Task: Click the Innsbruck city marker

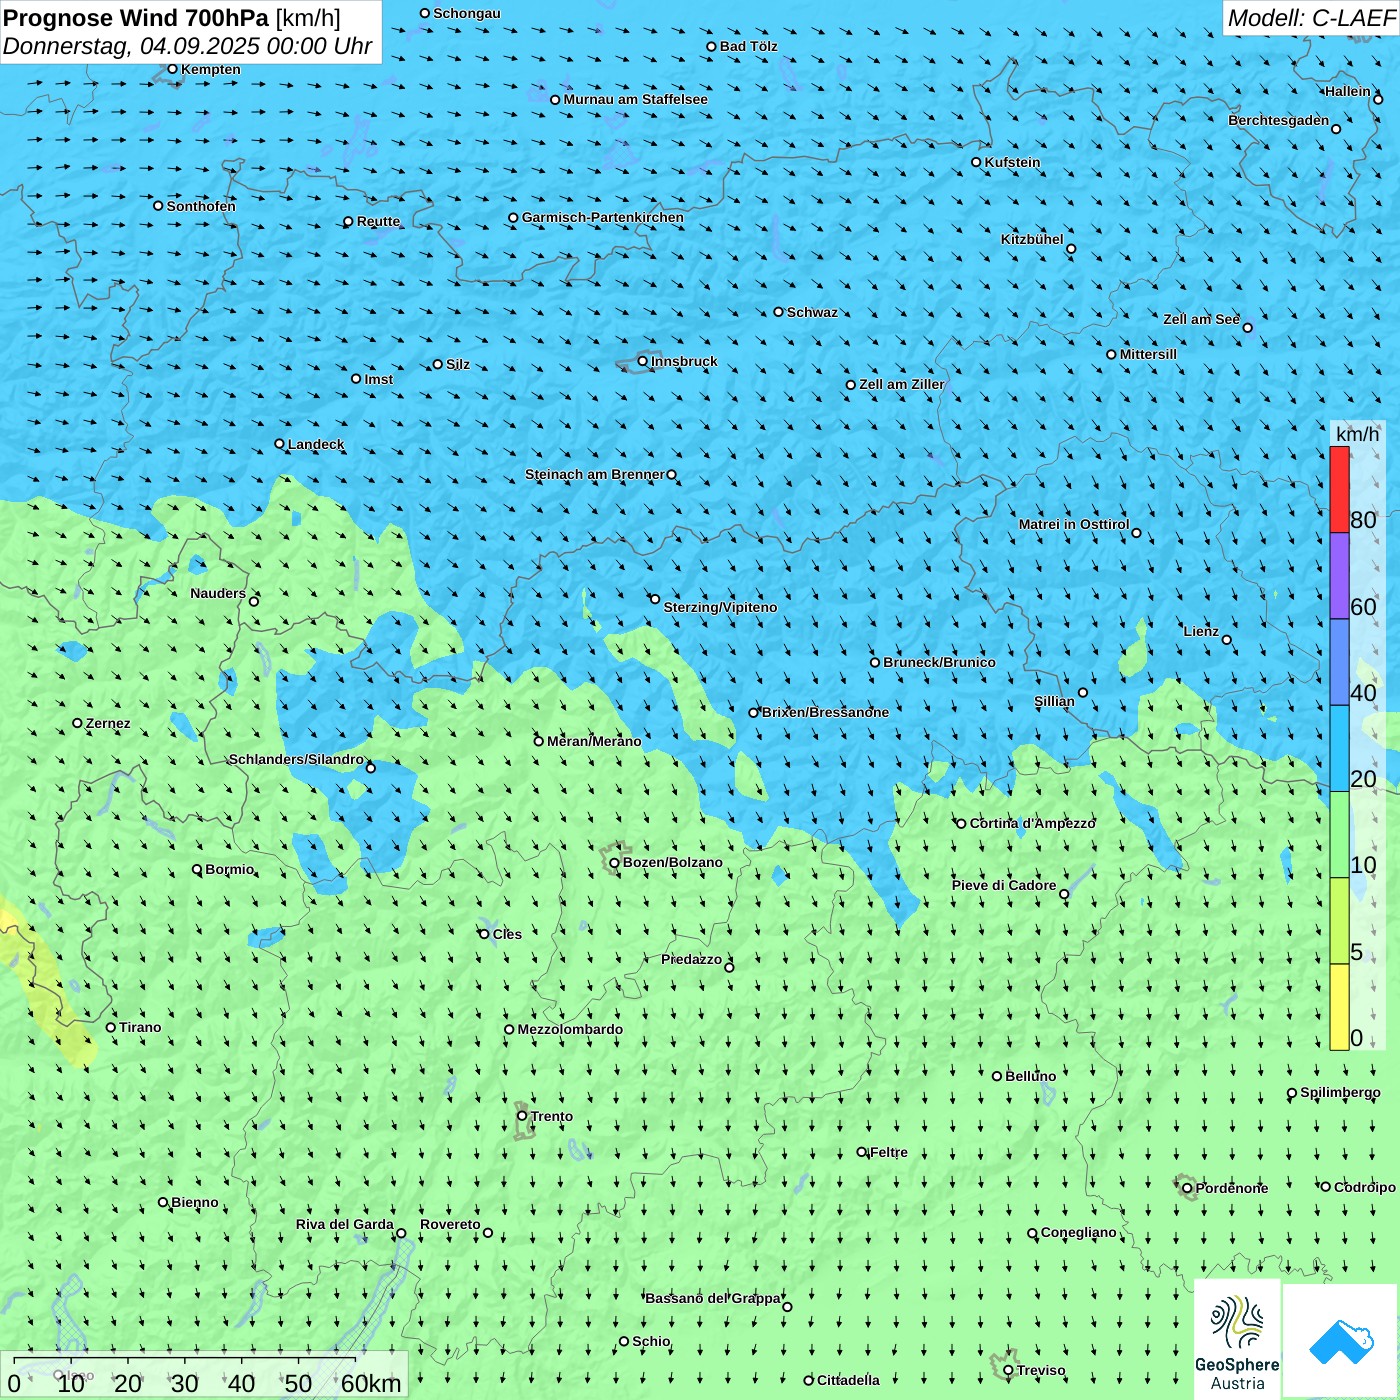Action: click(643, 361)
